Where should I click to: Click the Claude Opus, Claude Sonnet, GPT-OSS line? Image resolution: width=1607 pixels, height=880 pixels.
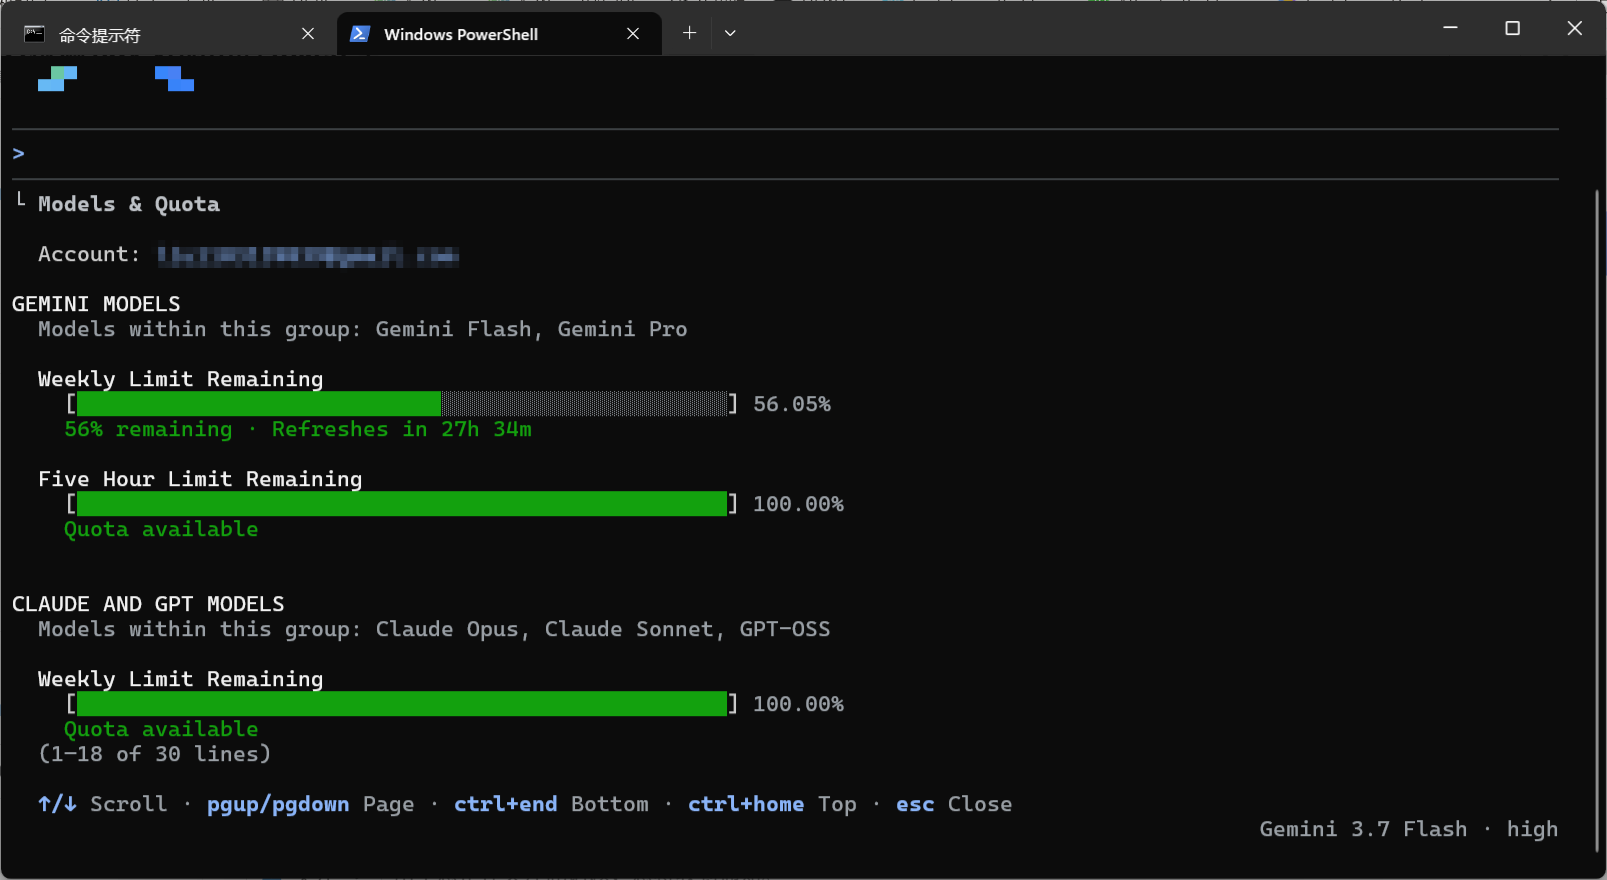click(434, 629)
